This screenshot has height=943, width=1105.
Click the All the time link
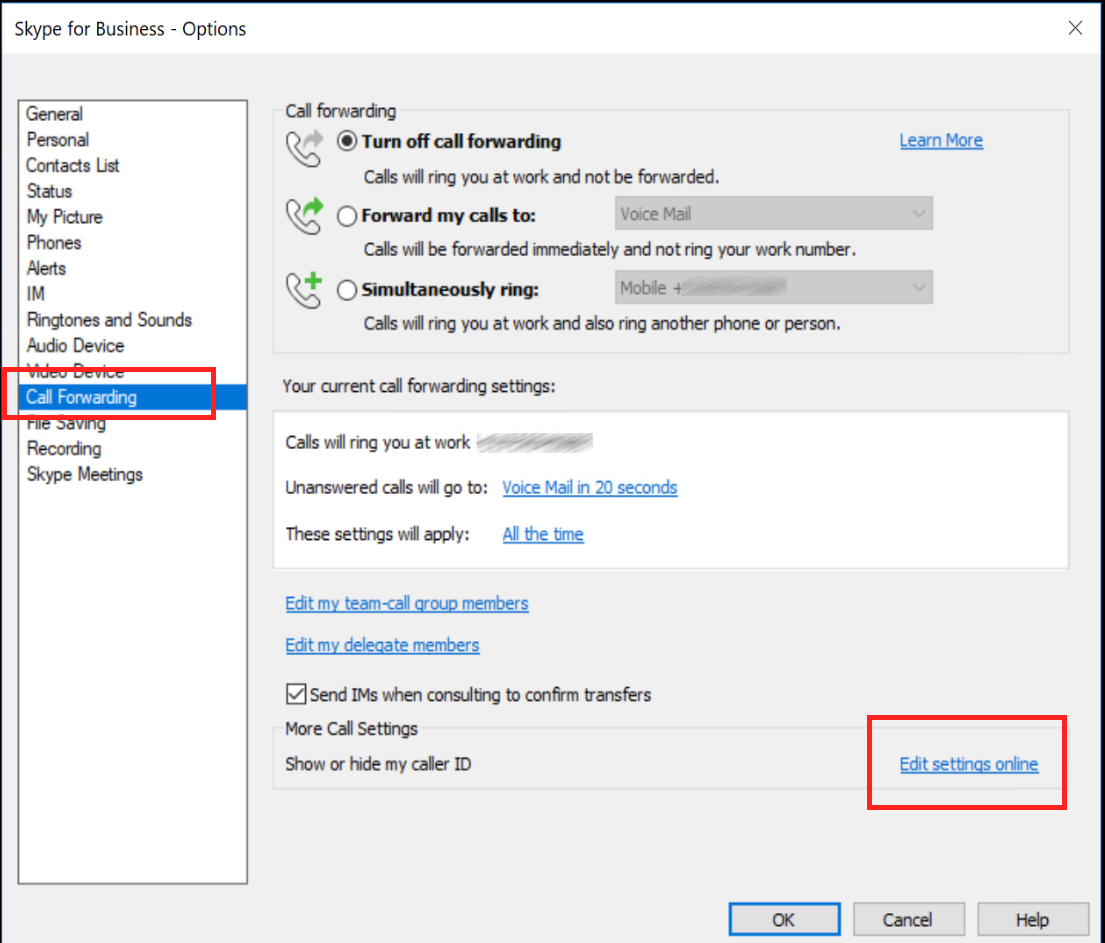coord(543,534)
